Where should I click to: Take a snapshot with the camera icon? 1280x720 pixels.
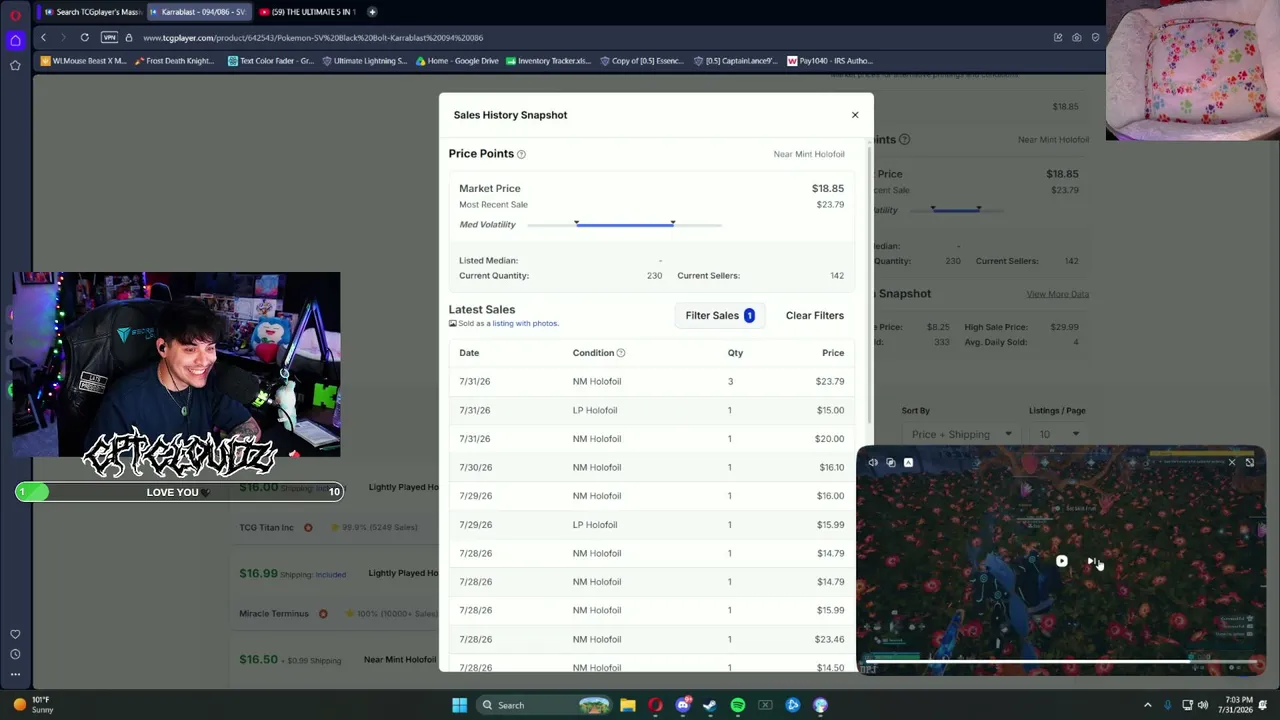coord(1077,38)
